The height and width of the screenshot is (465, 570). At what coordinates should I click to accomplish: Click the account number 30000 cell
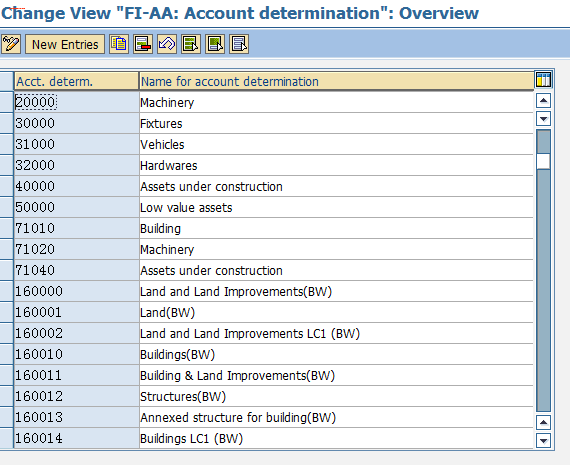pyautogui.click(x=76, y=123)
